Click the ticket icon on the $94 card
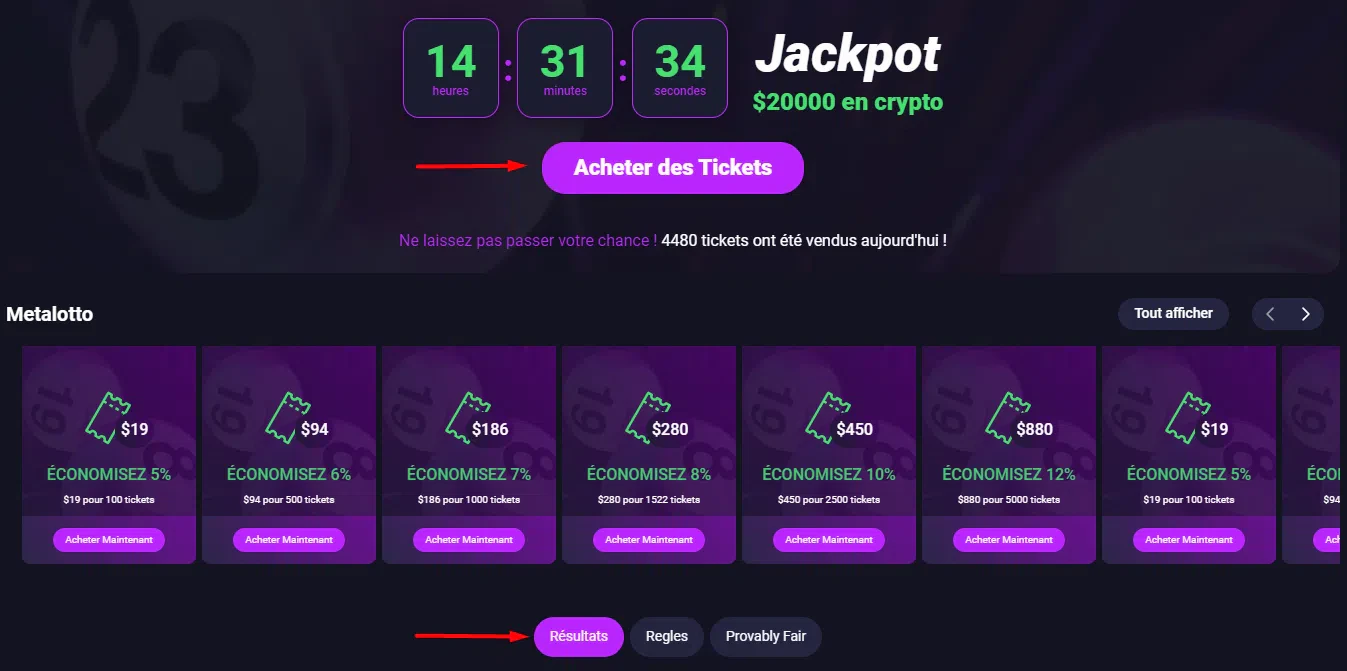 283,417
